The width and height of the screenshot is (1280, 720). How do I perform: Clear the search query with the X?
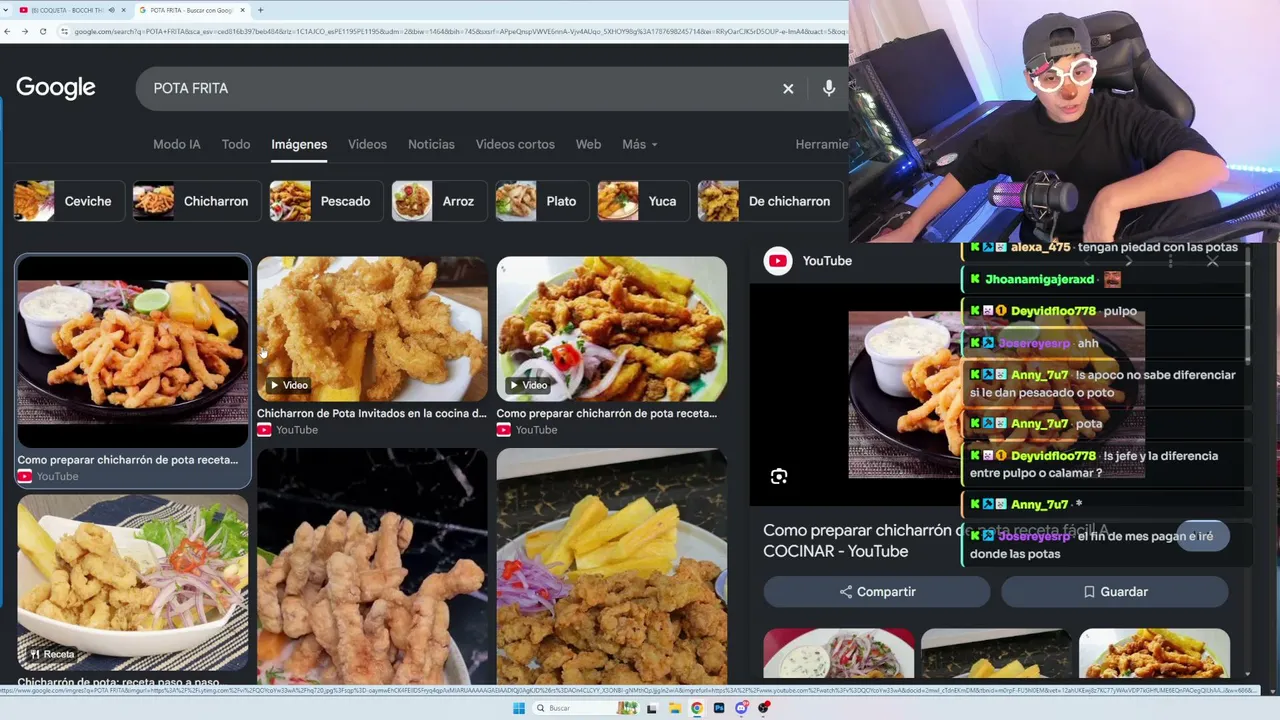(788, 88)
